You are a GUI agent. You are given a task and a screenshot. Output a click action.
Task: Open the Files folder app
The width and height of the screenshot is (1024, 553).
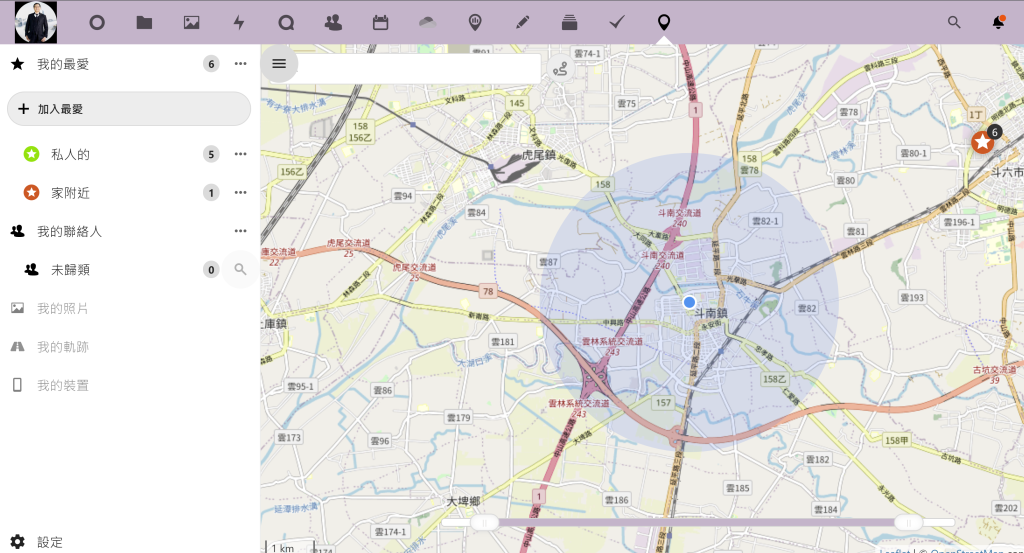[x=144, y=23]
